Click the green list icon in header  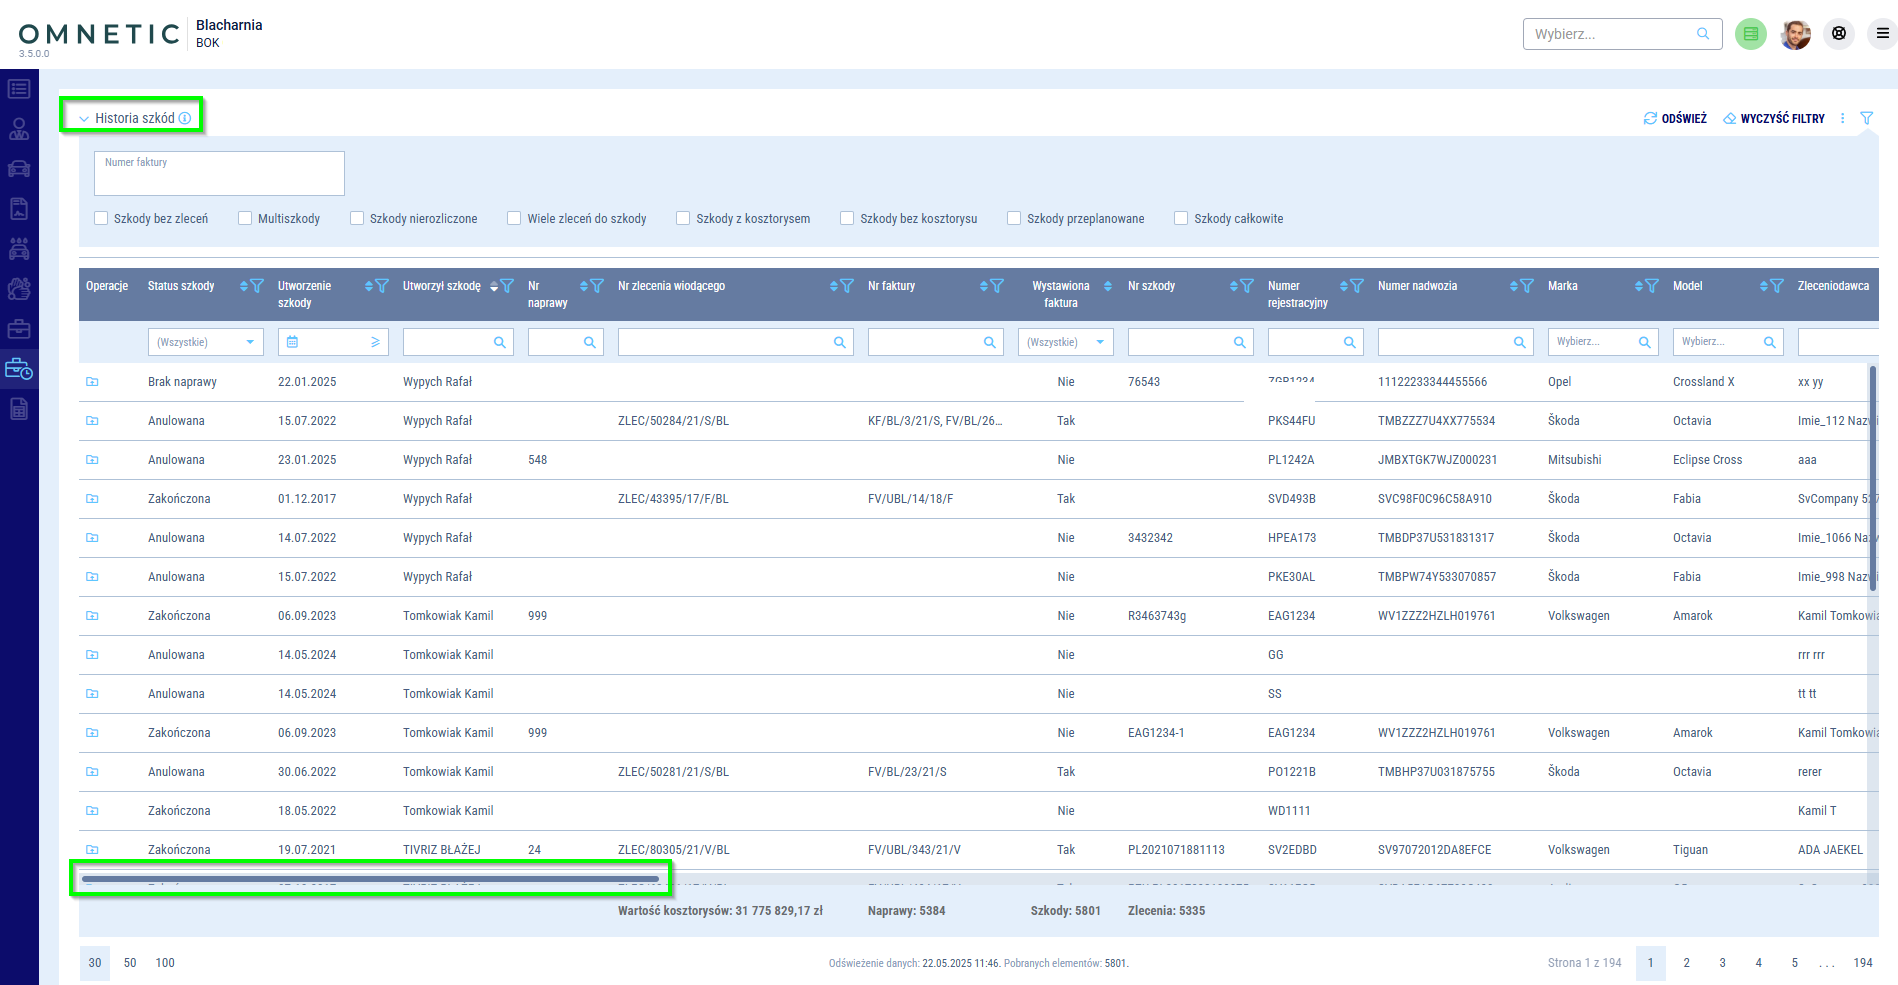click(x=1750, y=34)
